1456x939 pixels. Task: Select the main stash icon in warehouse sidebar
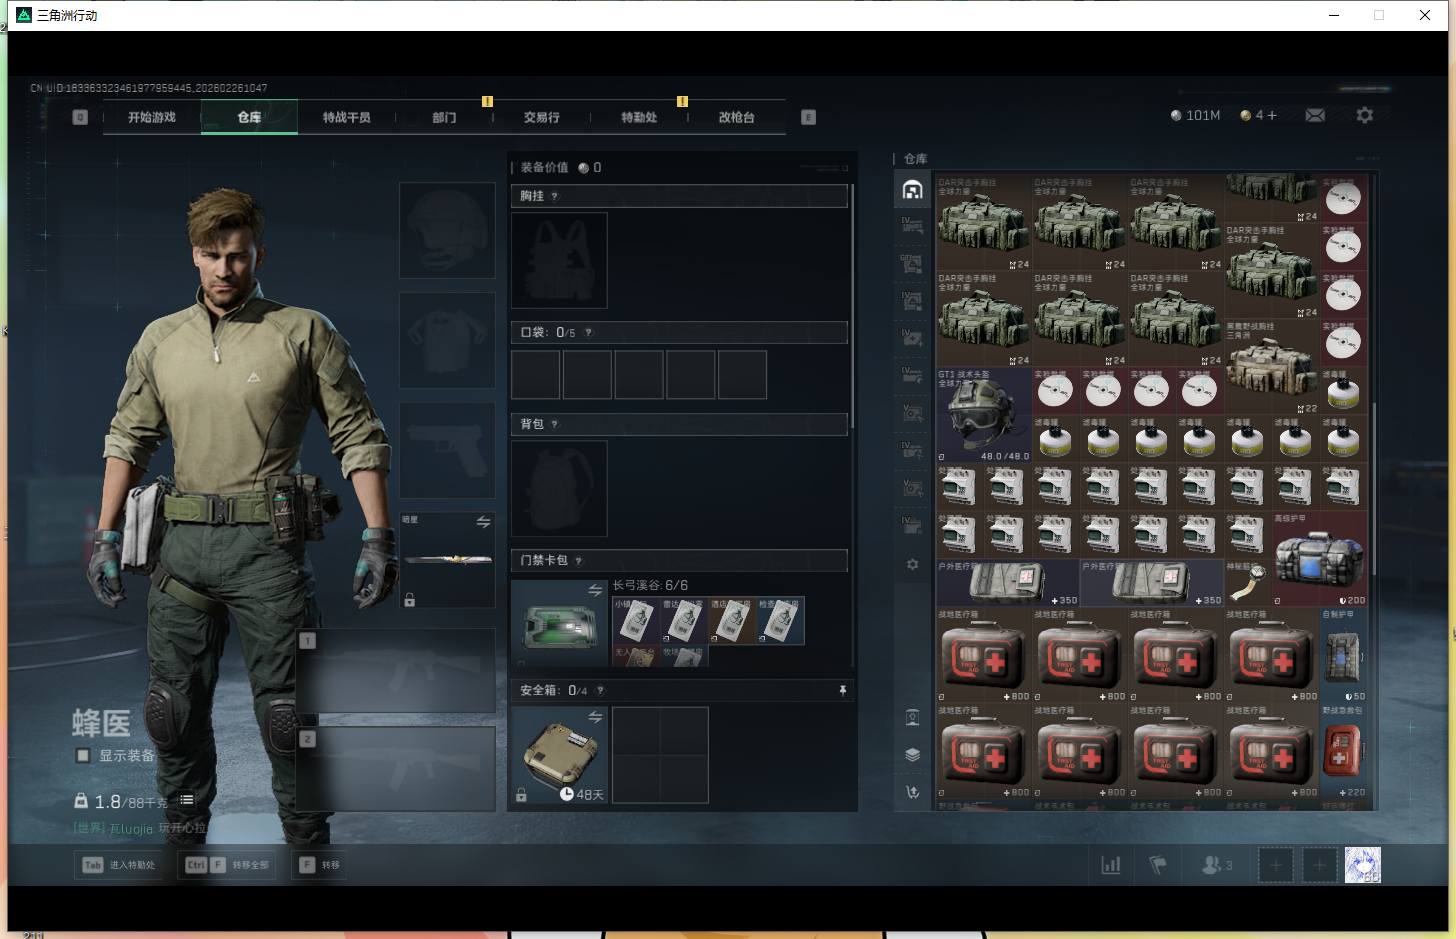pyautogui.click(x=912, y=190)
